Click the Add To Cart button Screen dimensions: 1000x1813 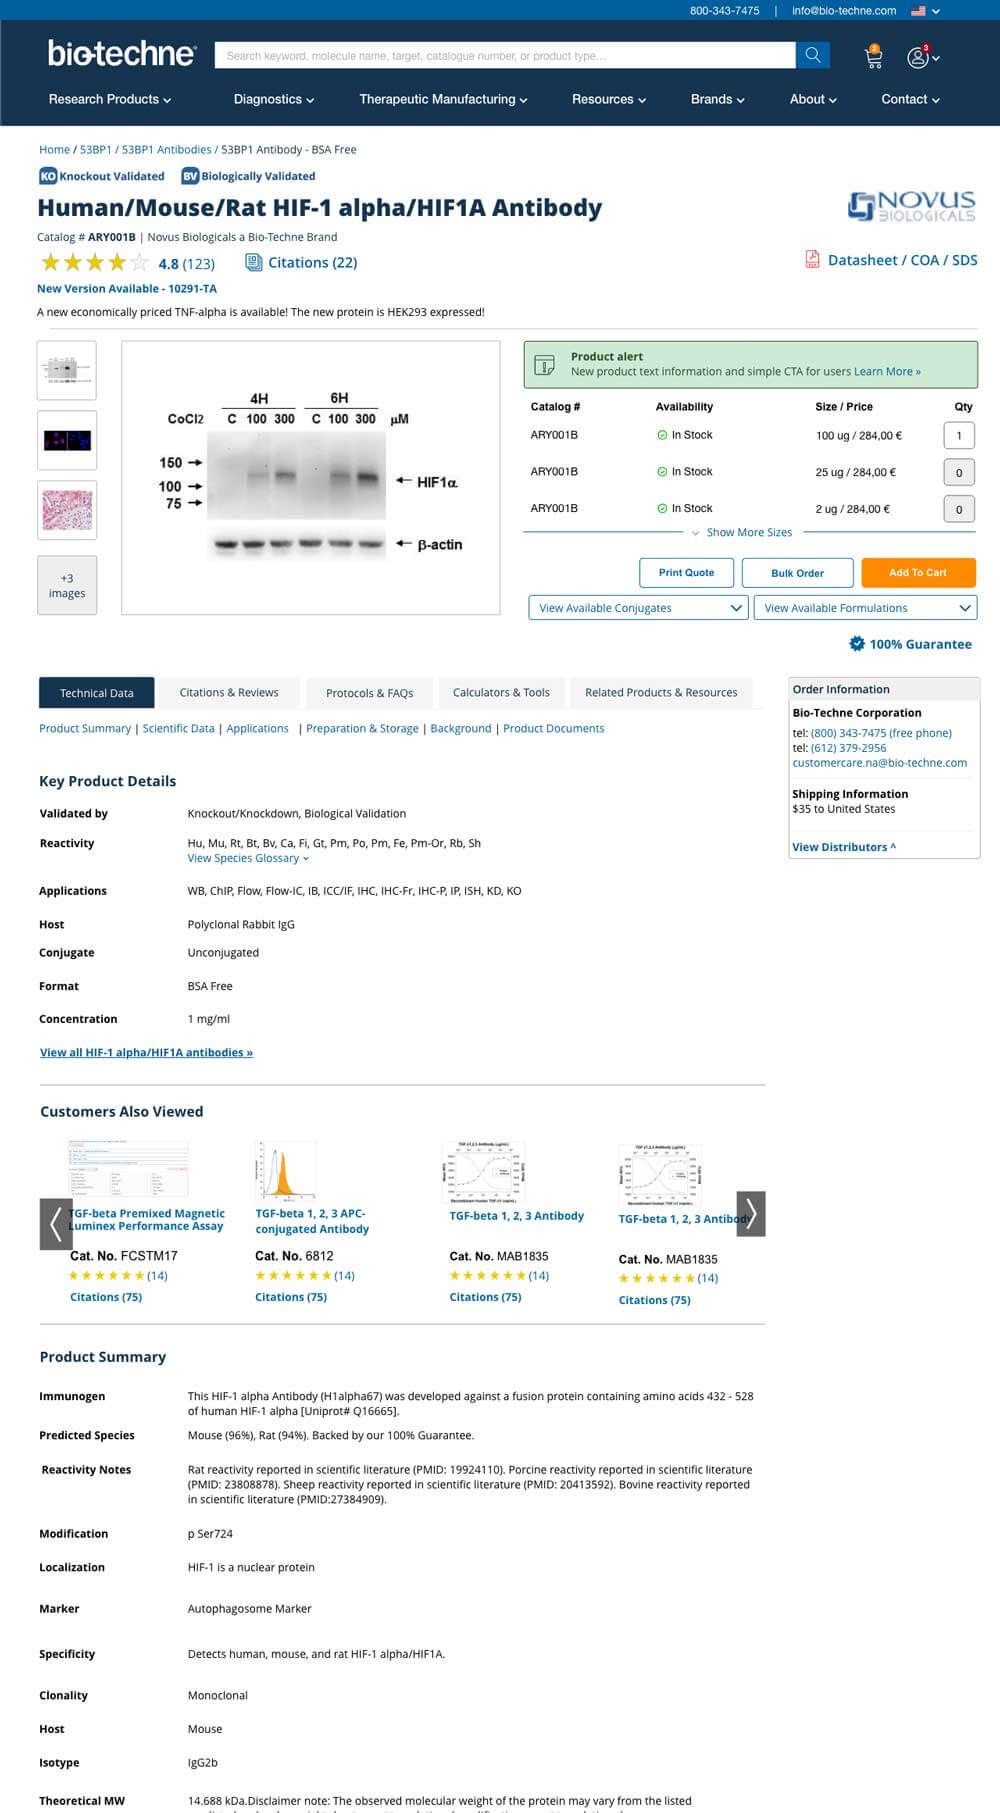pos(918,573)
